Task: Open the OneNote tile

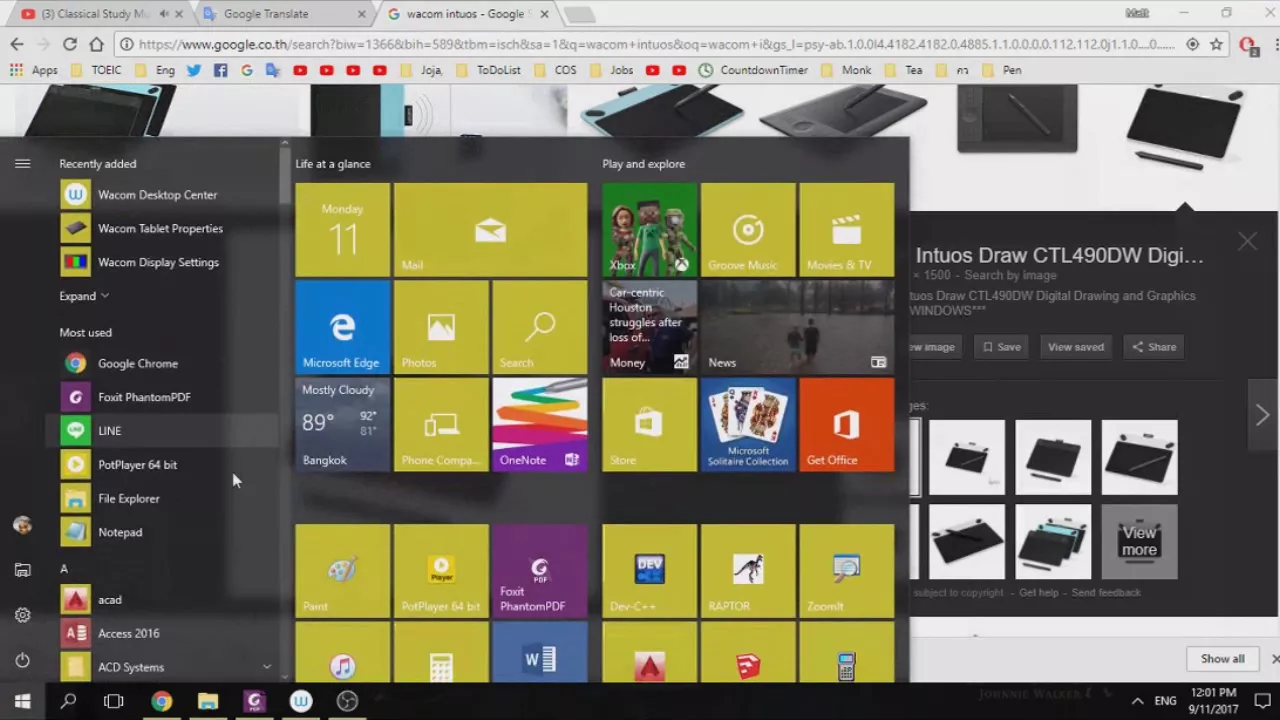Action: click(x=540, y=424)
